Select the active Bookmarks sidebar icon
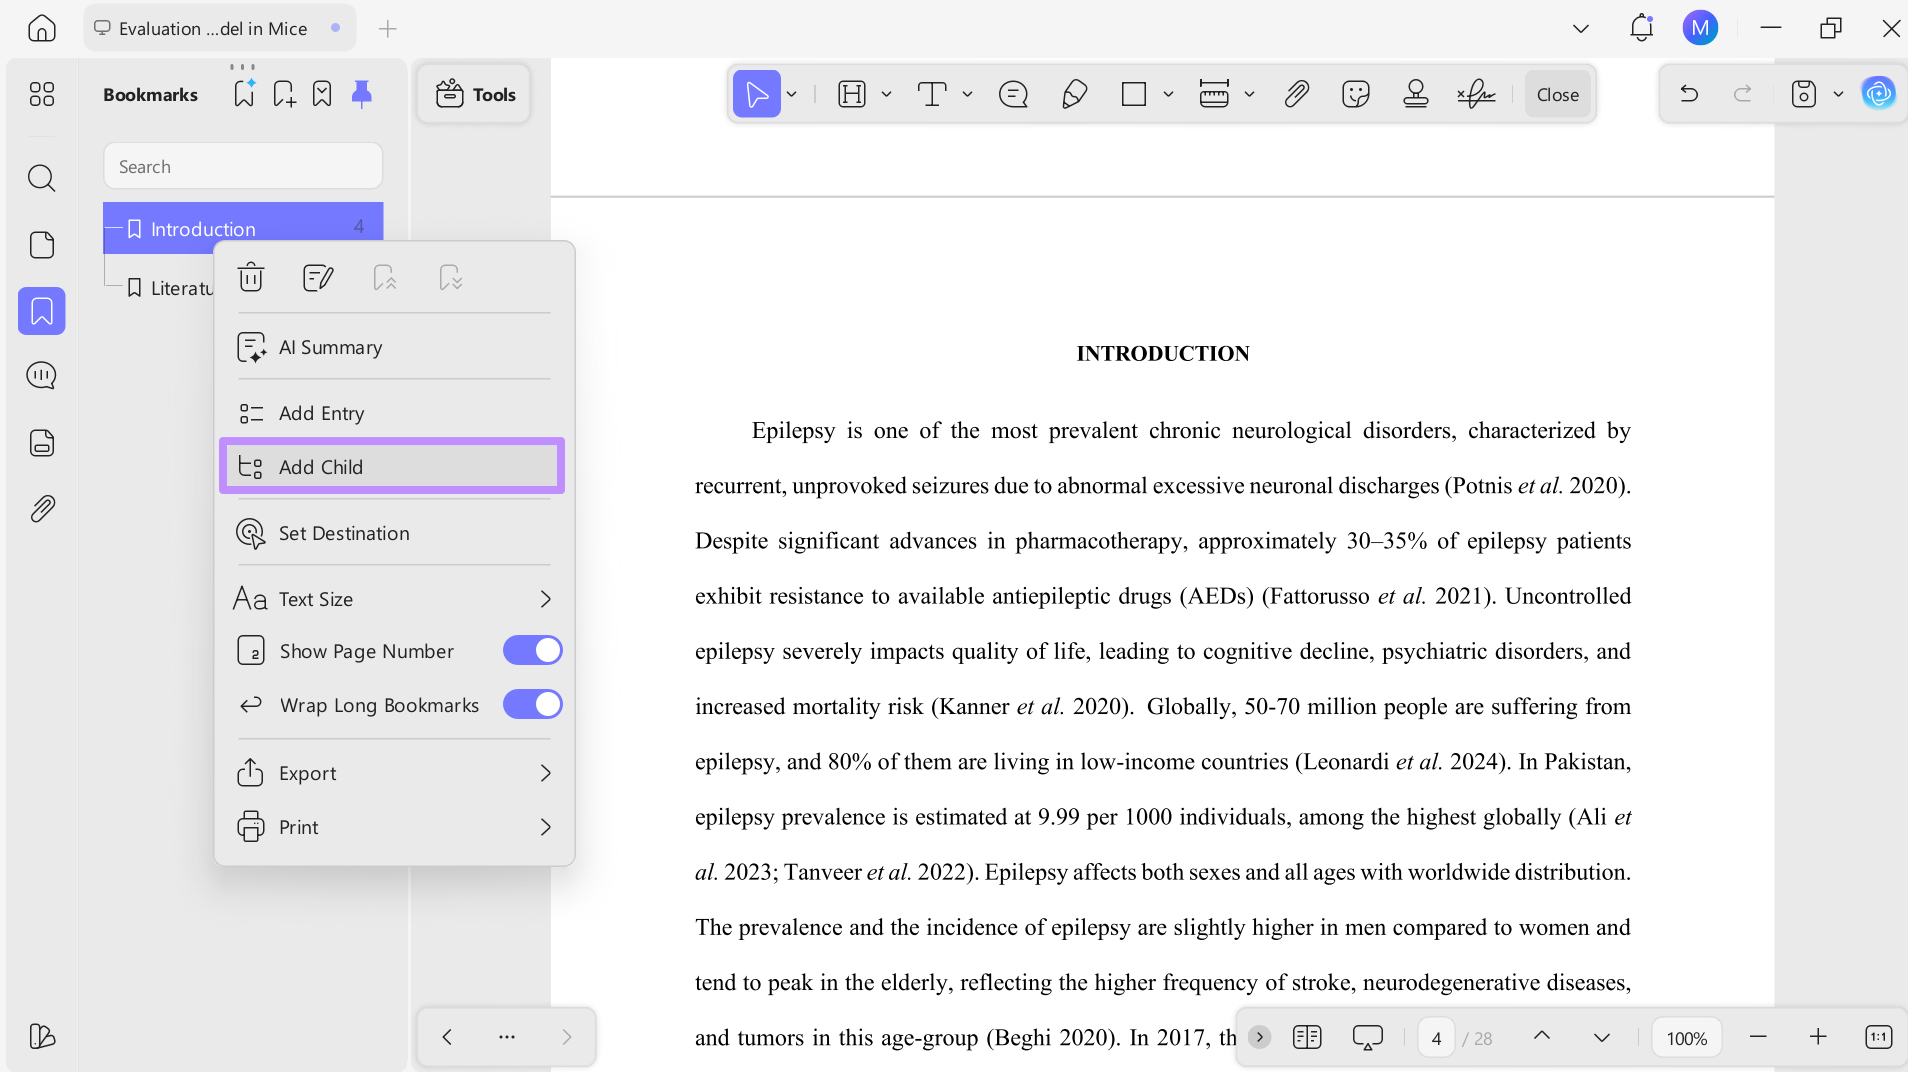Screen dimensions: 1908x1072 pyautogui.click(x=42, y=311)
